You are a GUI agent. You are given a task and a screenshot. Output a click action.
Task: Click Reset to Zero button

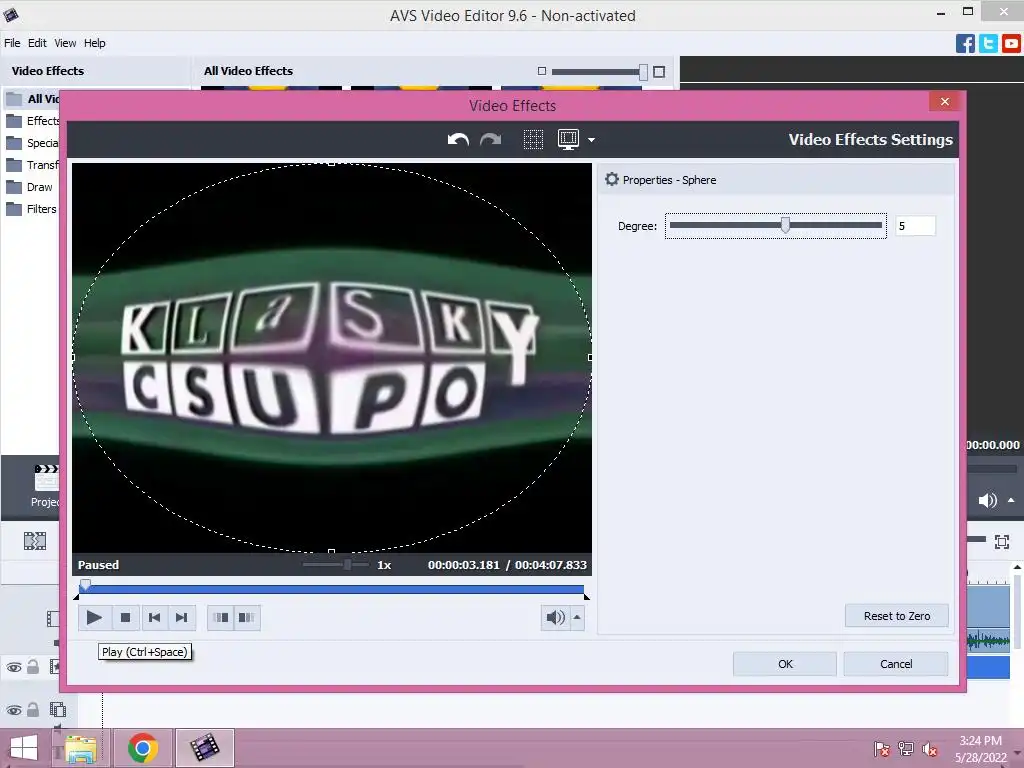tap(897, 616)
